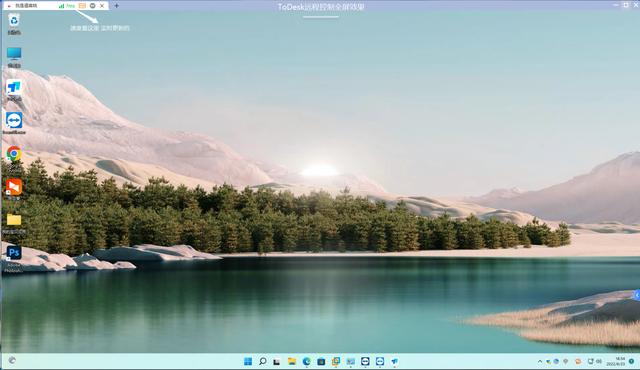Open taskbar search magnifier
The height and width of the screenshot is (370, 640).
pos(262,361)
